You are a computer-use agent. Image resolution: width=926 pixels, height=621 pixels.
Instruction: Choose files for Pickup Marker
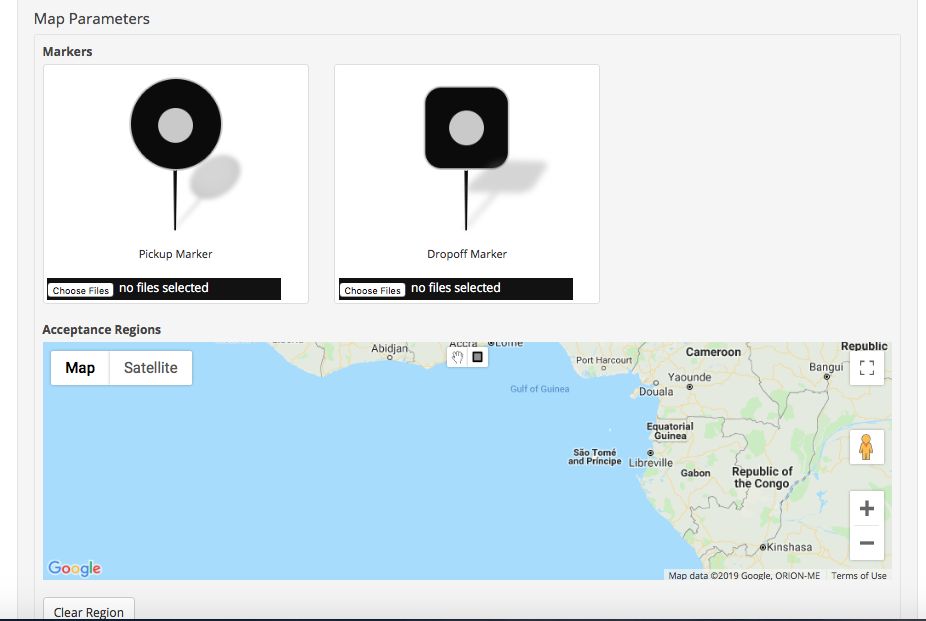pyautogui.click(x=80, y=290)
